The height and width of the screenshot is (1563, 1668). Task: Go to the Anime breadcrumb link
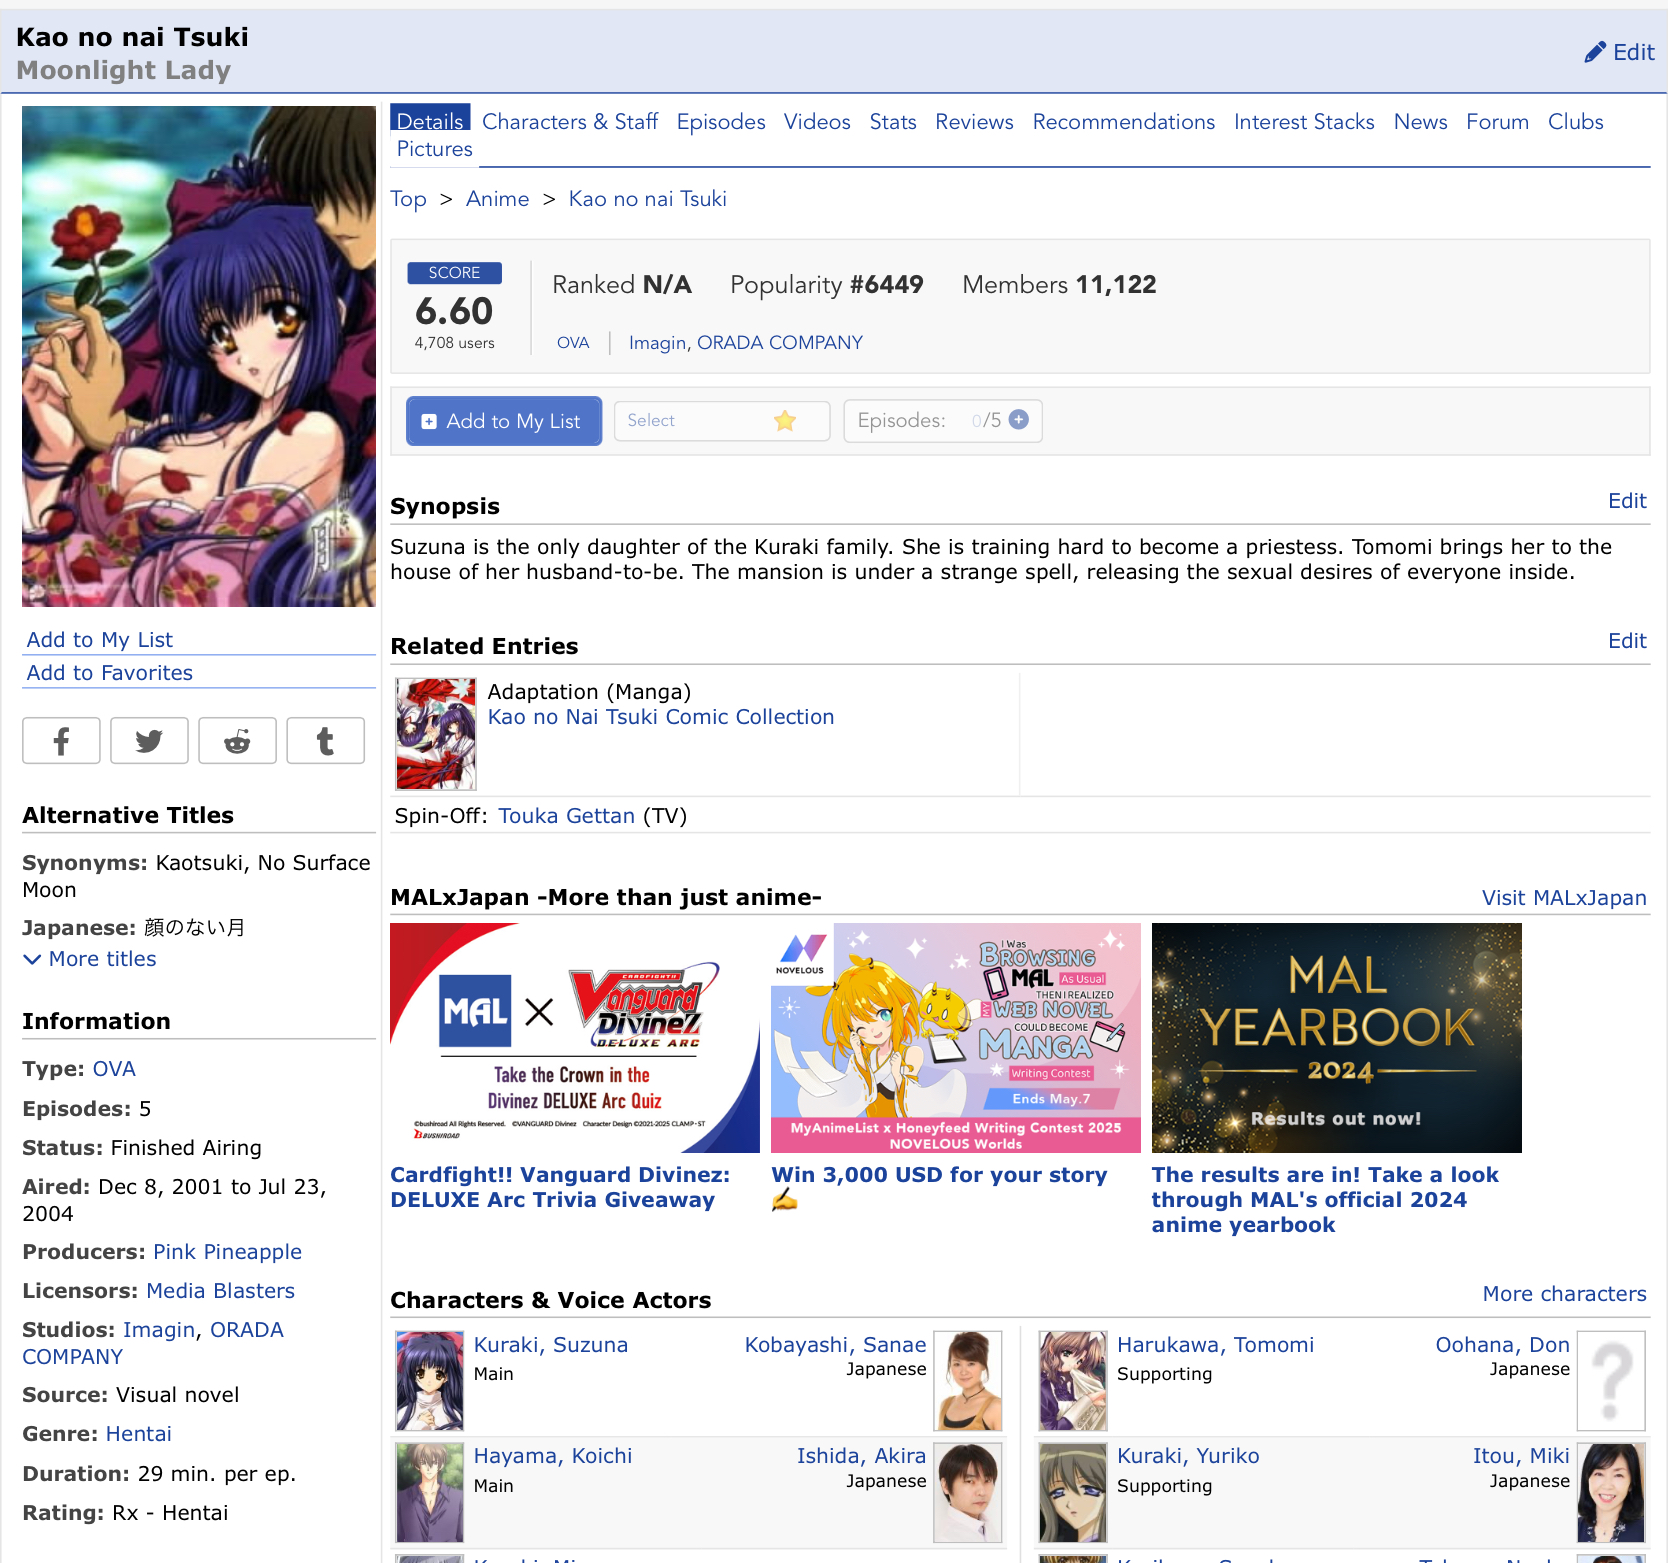(x=497, y=199)
